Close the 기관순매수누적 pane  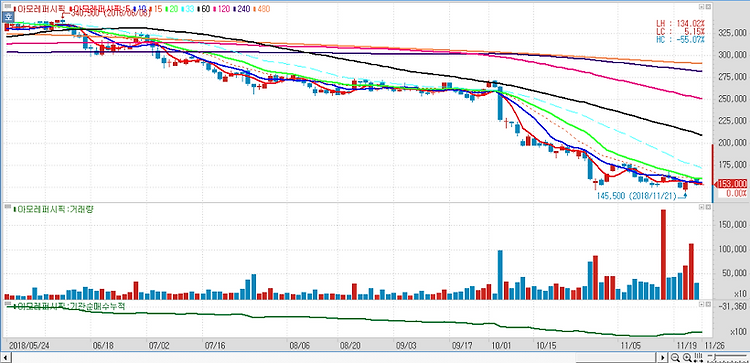(707, 304)
